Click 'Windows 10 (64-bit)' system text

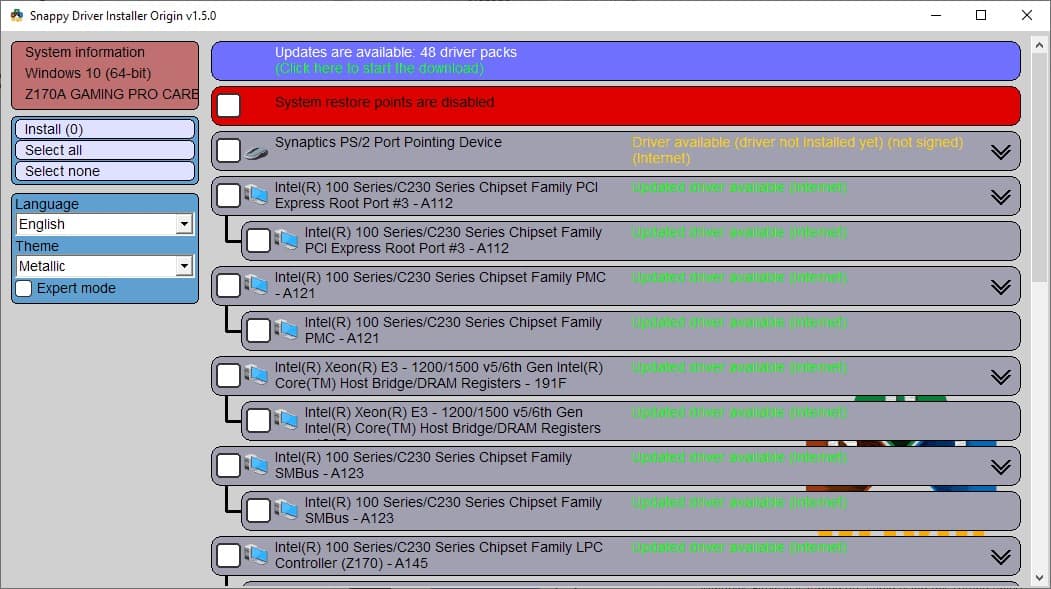[x=88, y=73]
